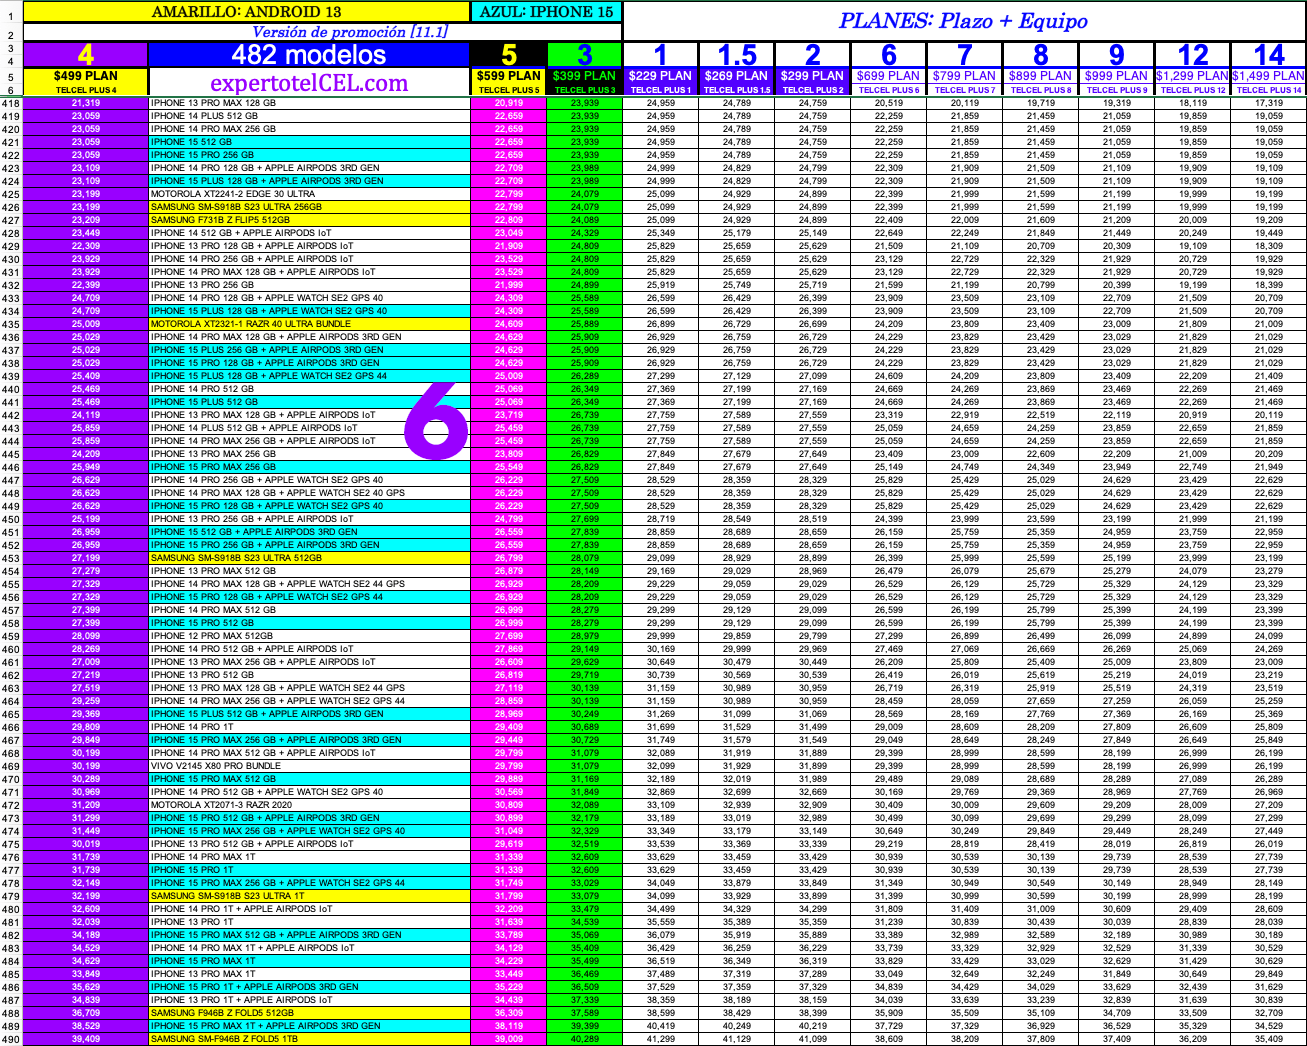1307x1046 pixels.
Task: Click the cell reading exactly 'IPHONE 15 PRO MAX 1T'
Action: tap(309, 961)
